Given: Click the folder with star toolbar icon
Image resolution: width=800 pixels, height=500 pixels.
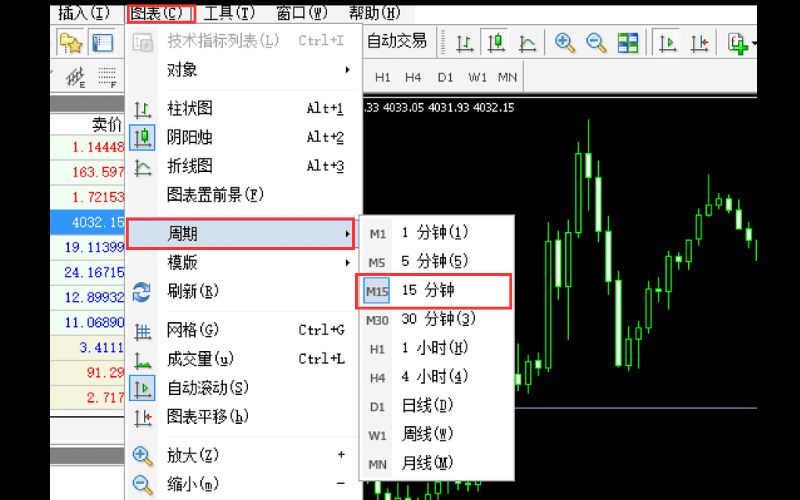Looking at the screenshot, I should pyautogui.click(x=71, y=43).
